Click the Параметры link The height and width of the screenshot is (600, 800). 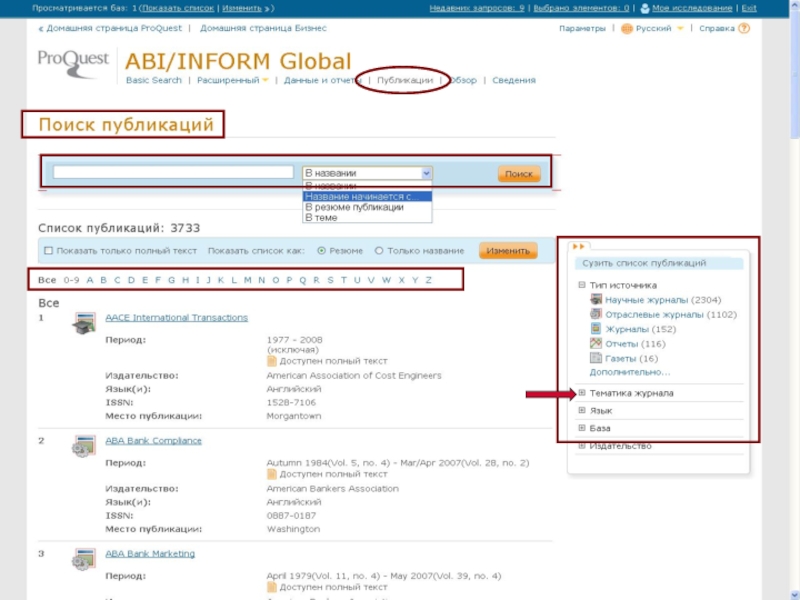pyautogui.click(x=582, y=29)
